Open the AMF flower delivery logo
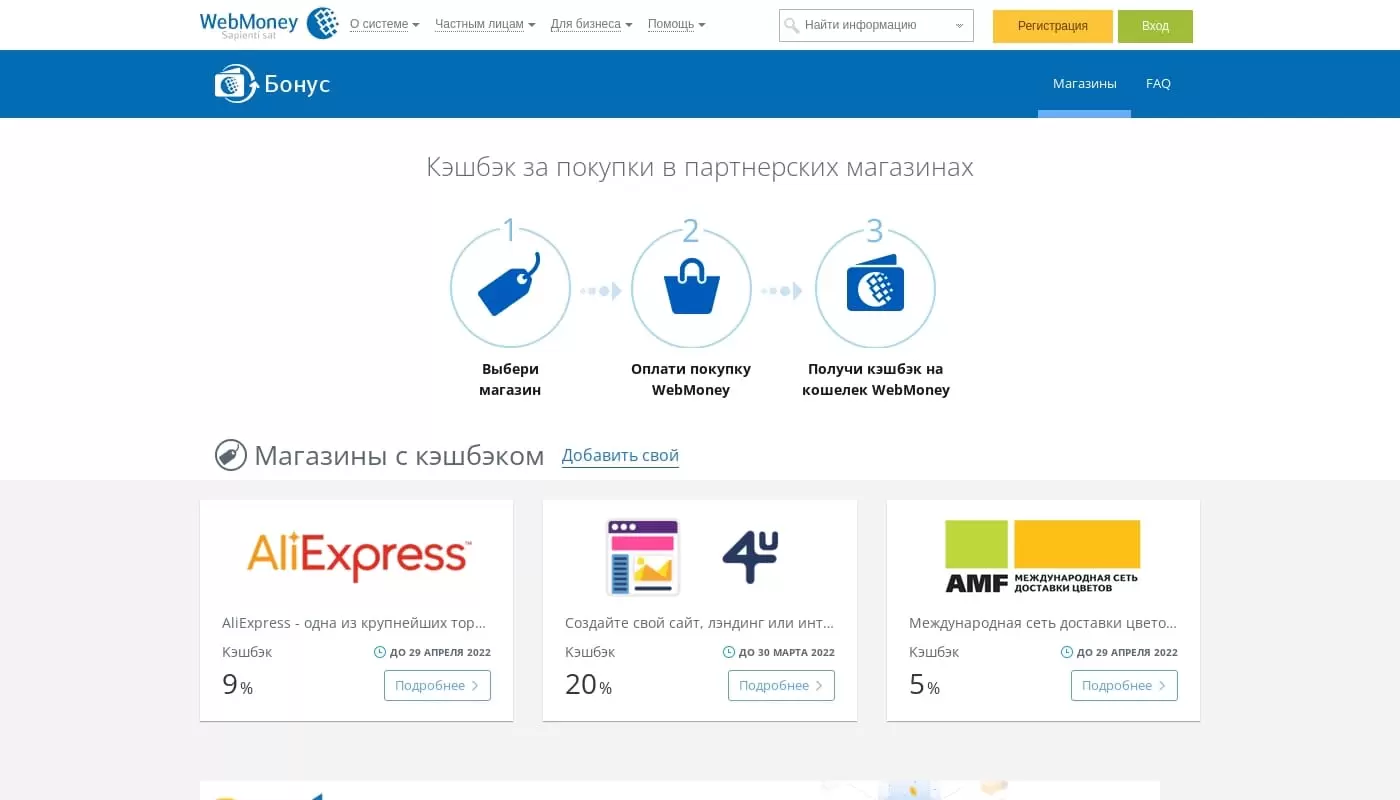The image size is (1400, 800). pyautogui.click(x=1043, y=556)
